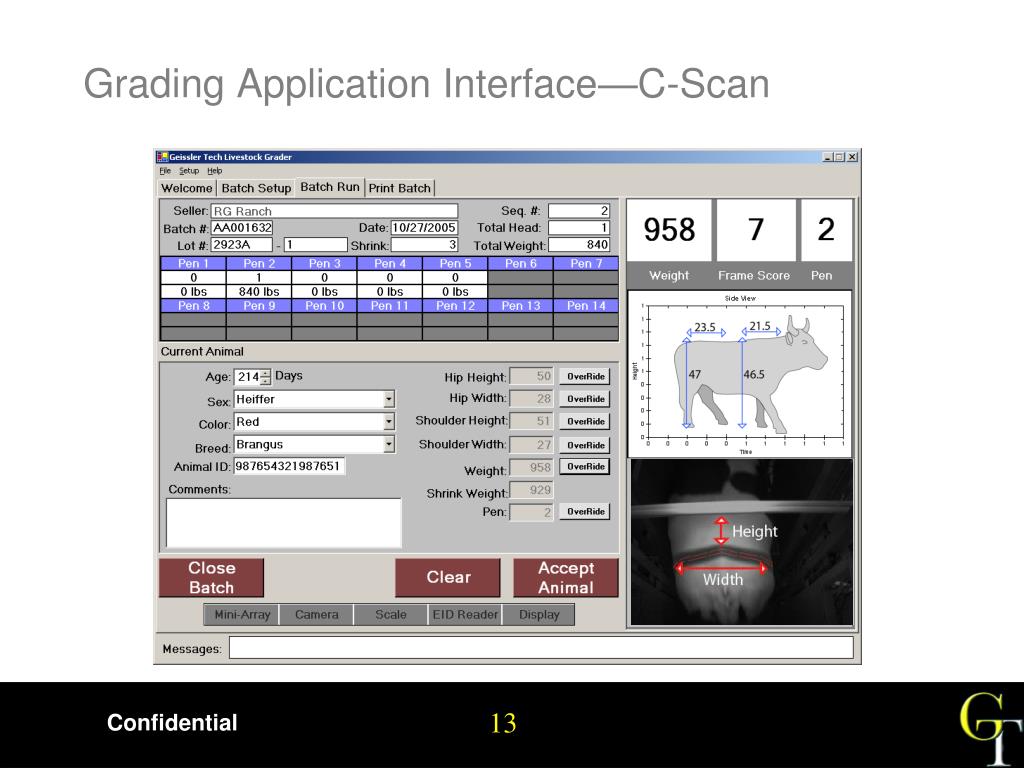Select the Pen 5 header
The height and width of the screenshot is (768, 1024).
(455, 263)
